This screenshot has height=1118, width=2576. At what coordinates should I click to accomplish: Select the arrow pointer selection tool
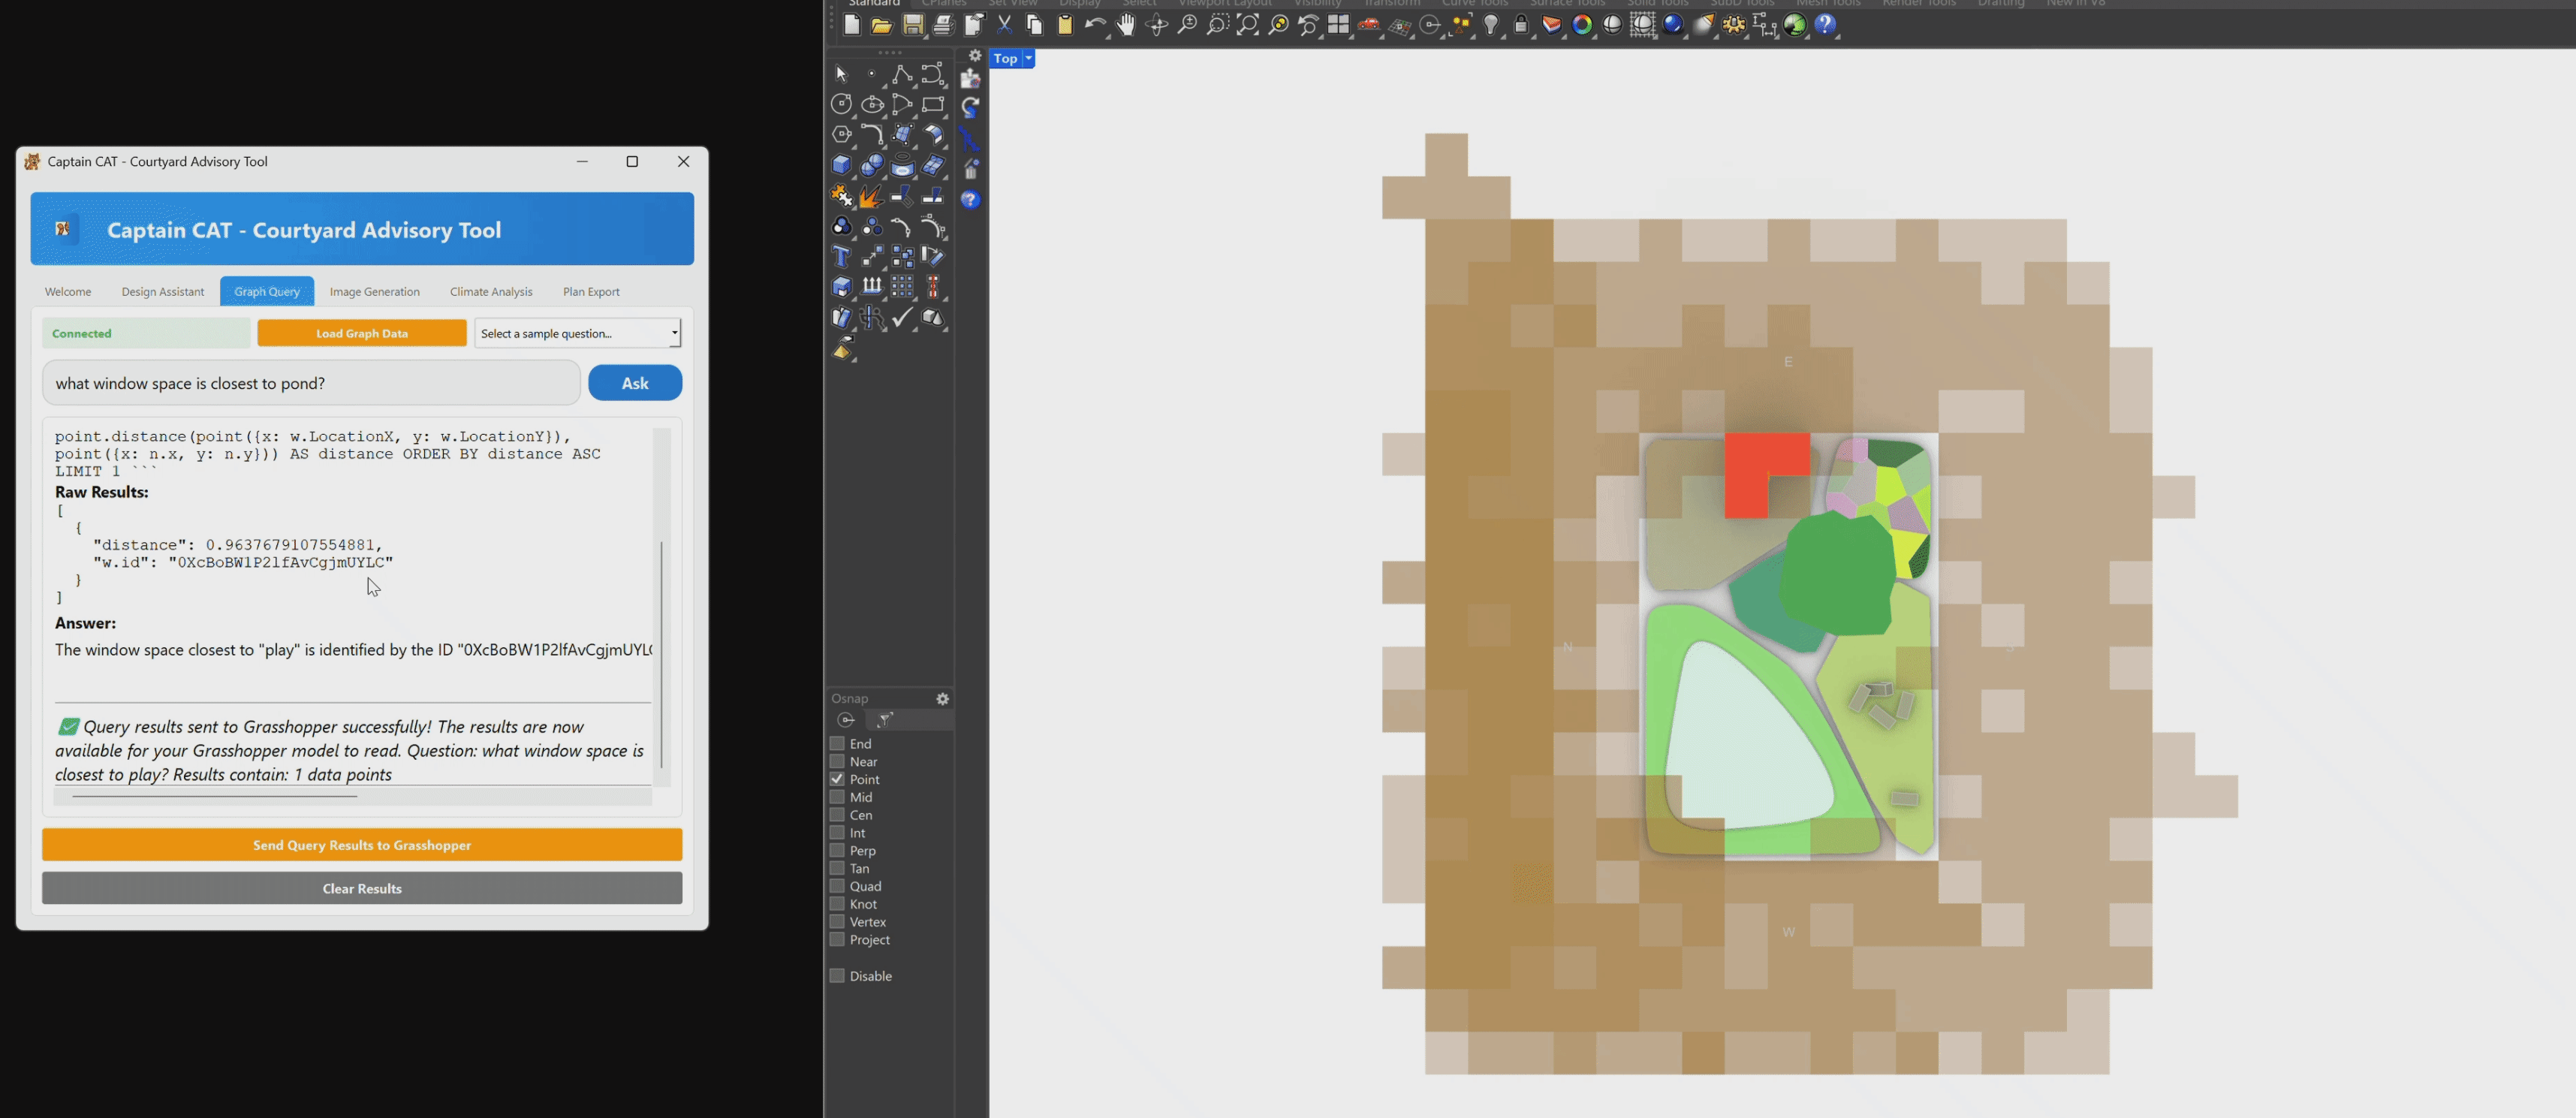tap(841, 75)
